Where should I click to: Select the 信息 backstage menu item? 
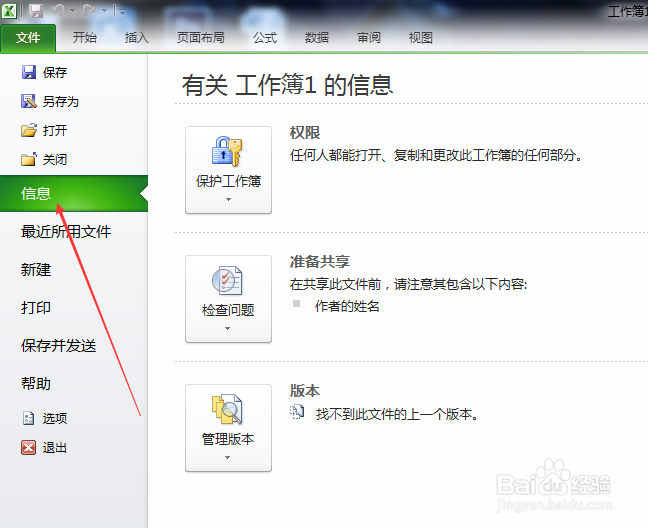(x=74, y=193)
